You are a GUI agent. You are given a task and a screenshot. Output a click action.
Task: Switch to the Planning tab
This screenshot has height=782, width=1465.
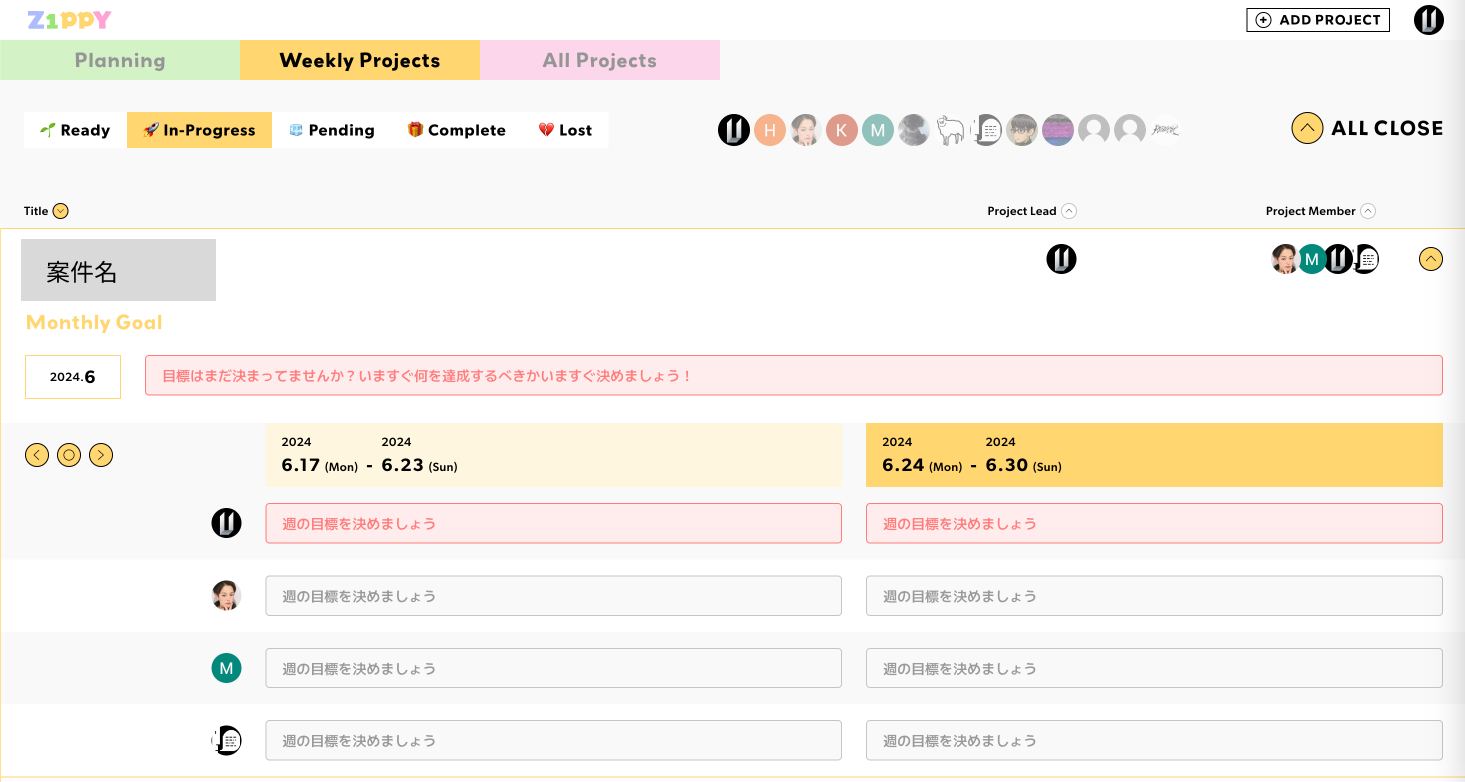click(119, 60)
